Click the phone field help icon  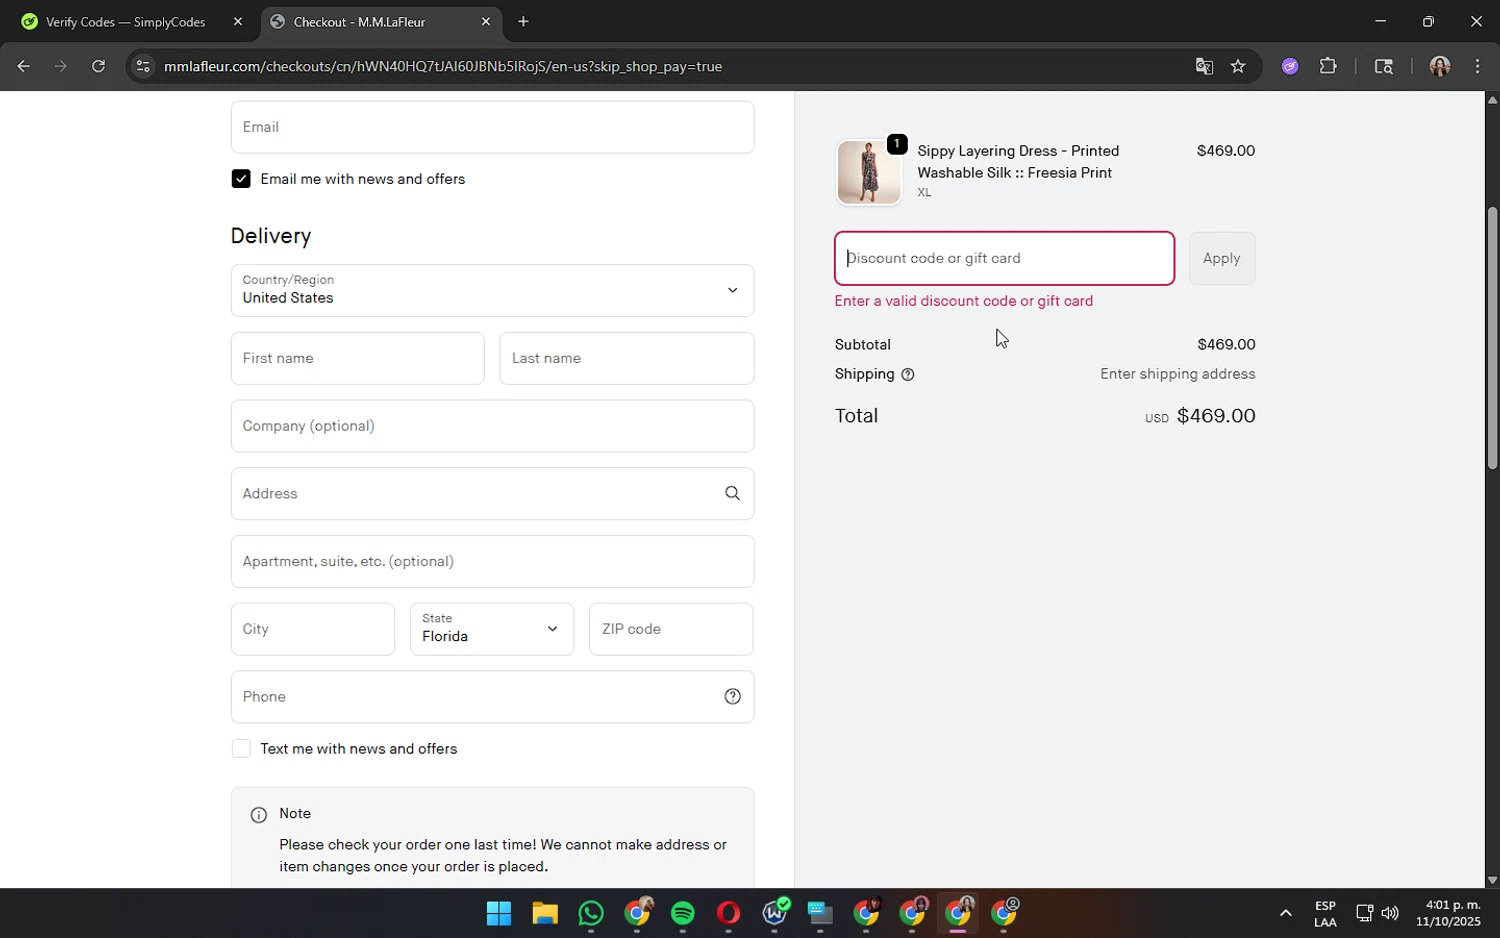[x=733, y=697]
